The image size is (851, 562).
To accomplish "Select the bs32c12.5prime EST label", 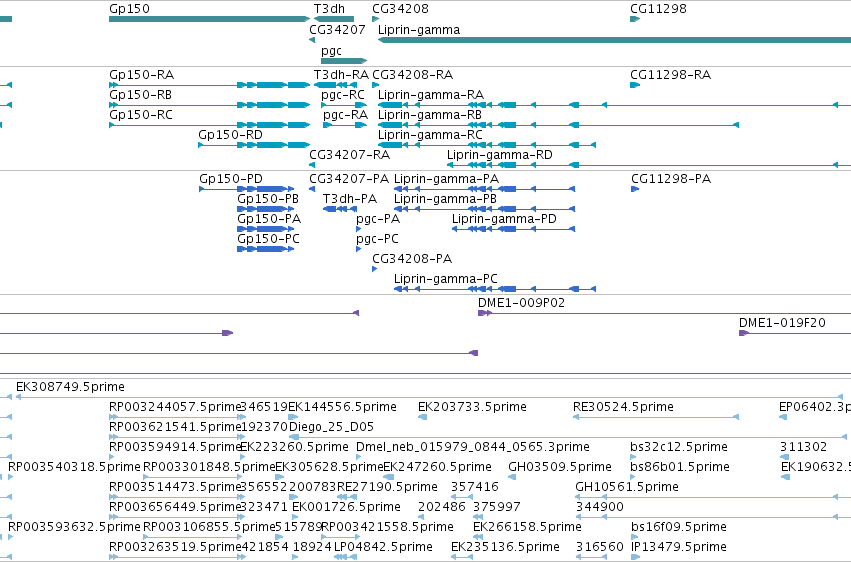I will coord(679,447).
